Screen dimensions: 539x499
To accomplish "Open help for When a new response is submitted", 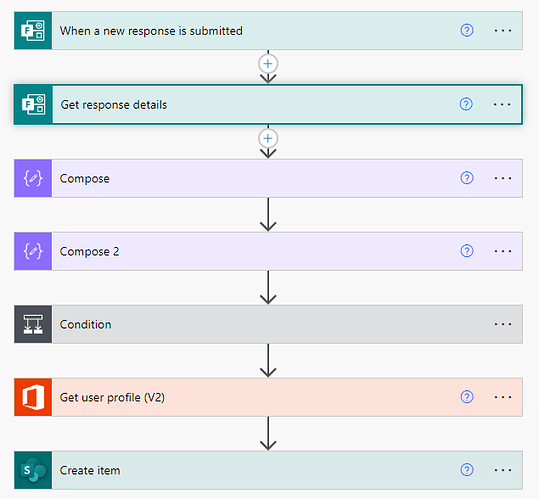I will (467, 31).
